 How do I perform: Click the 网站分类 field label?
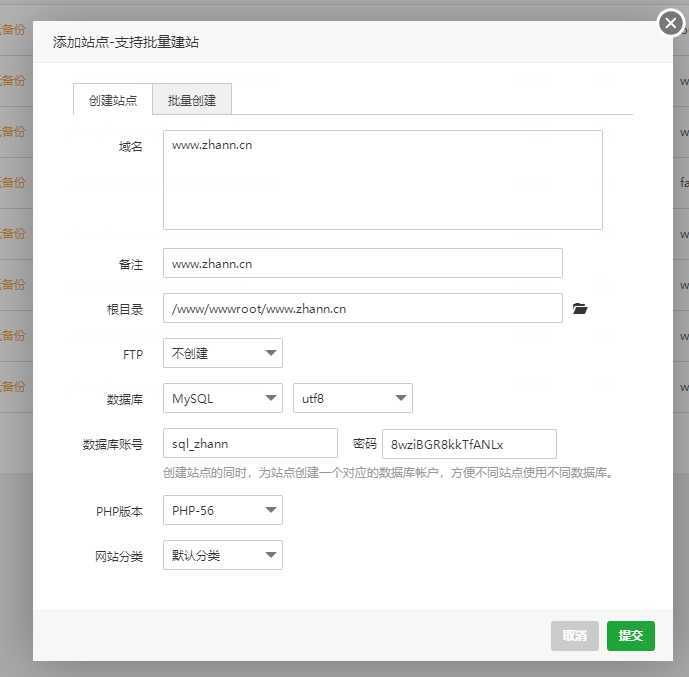click(x=119, y=556)
